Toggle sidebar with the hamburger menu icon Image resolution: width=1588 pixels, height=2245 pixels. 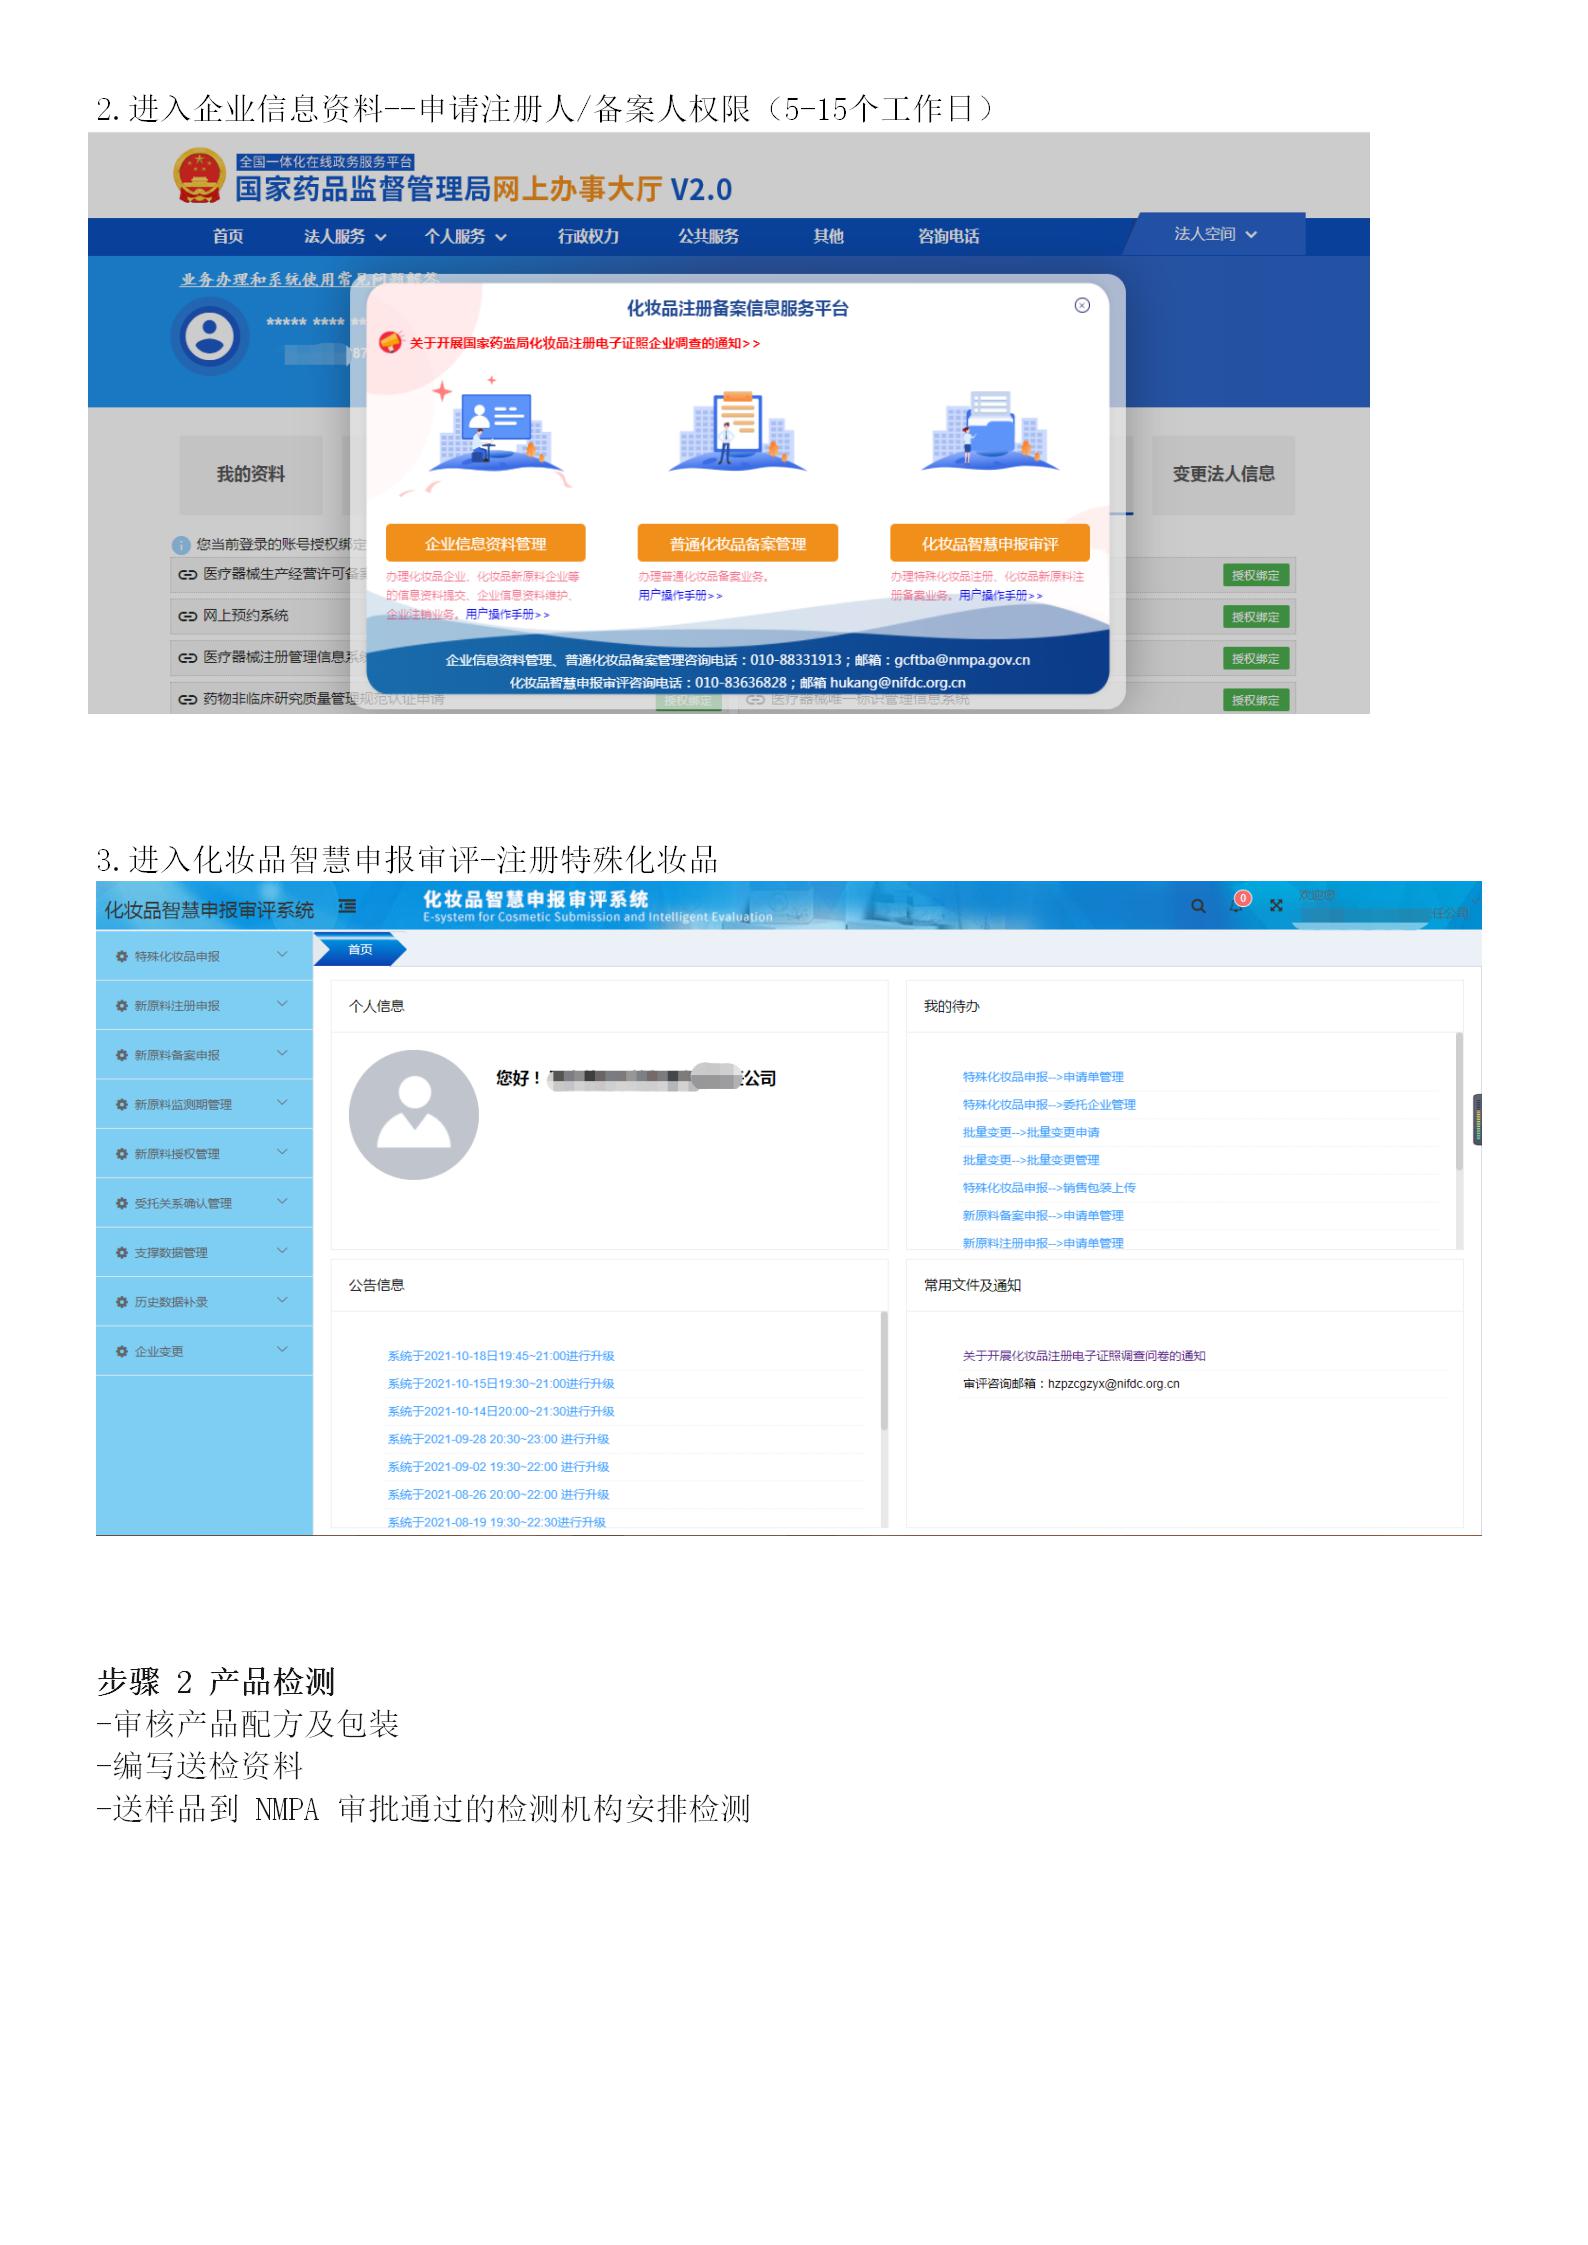tap(347, 906)
